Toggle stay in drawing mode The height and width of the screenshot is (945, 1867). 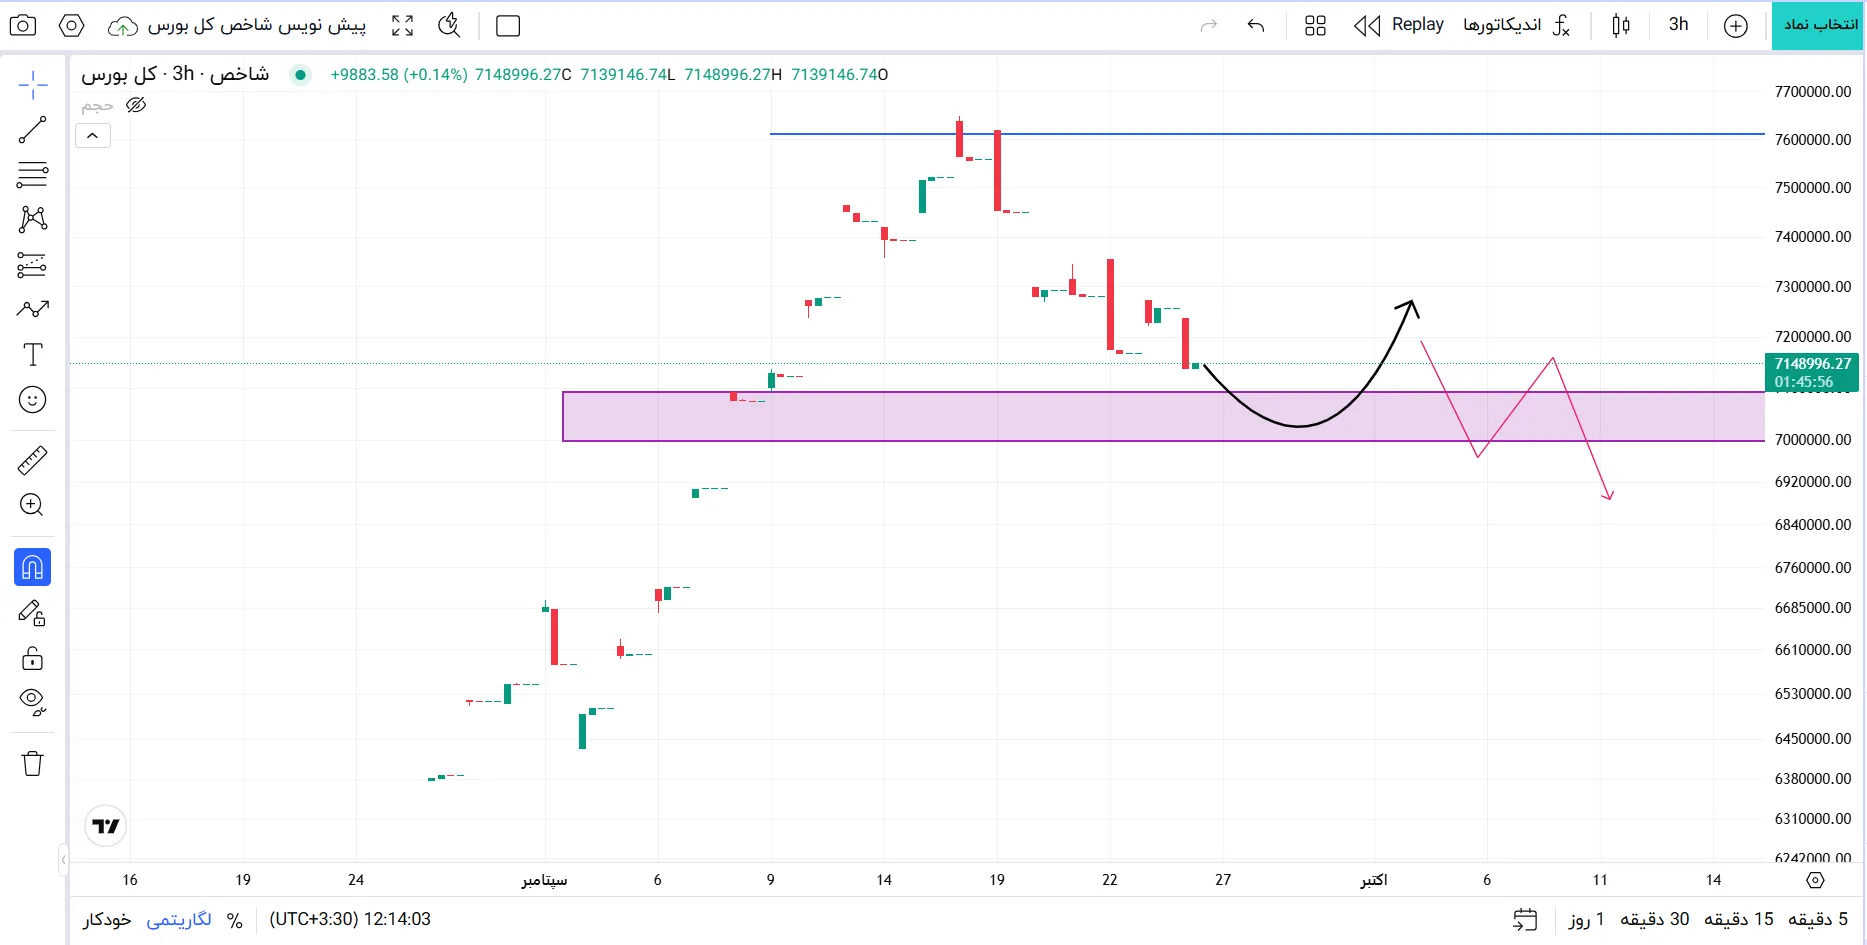pyautogui.click(x=33, y=613)
